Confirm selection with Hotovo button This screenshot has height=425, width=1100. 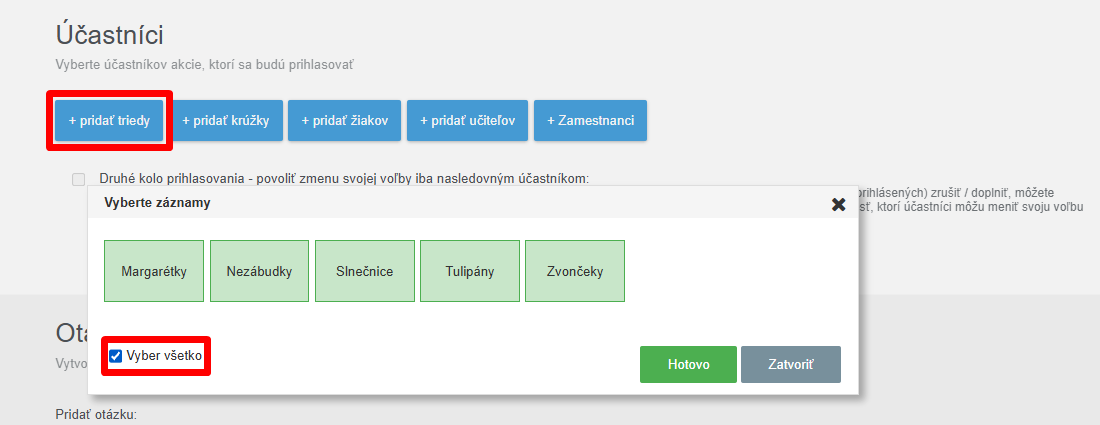point(688,365)
